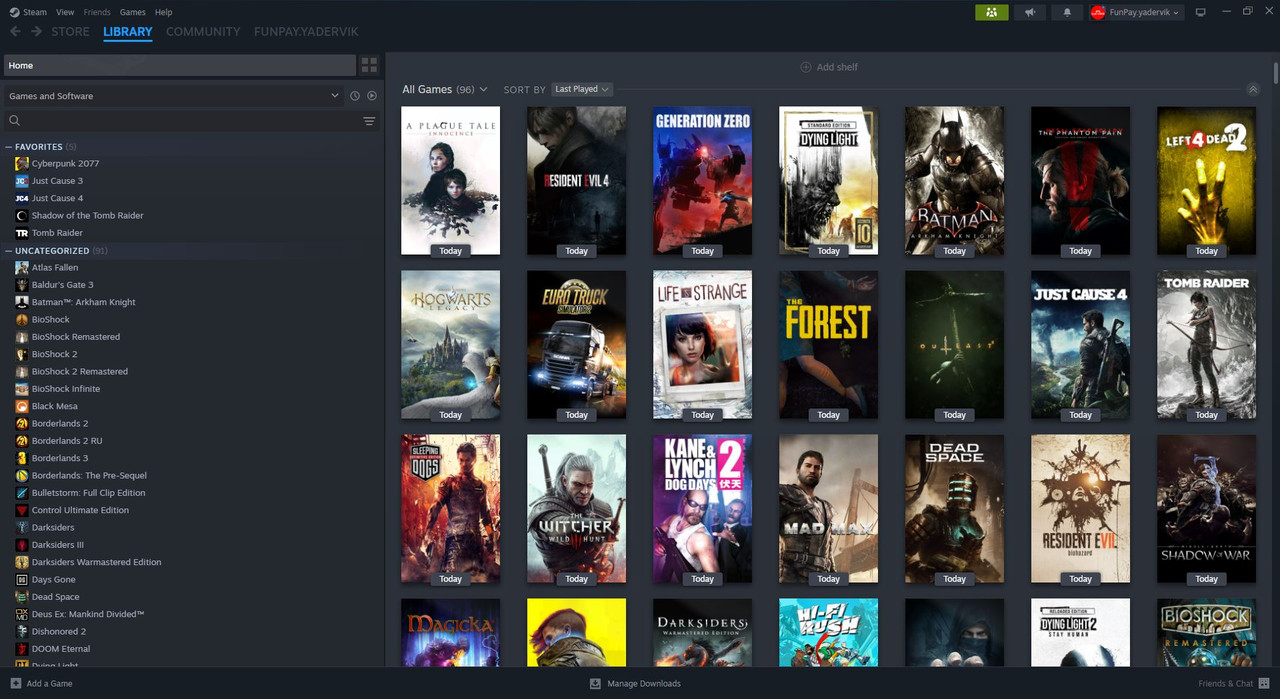
Task: Select Days Gone in sidebar
Action: click(53, 579)
